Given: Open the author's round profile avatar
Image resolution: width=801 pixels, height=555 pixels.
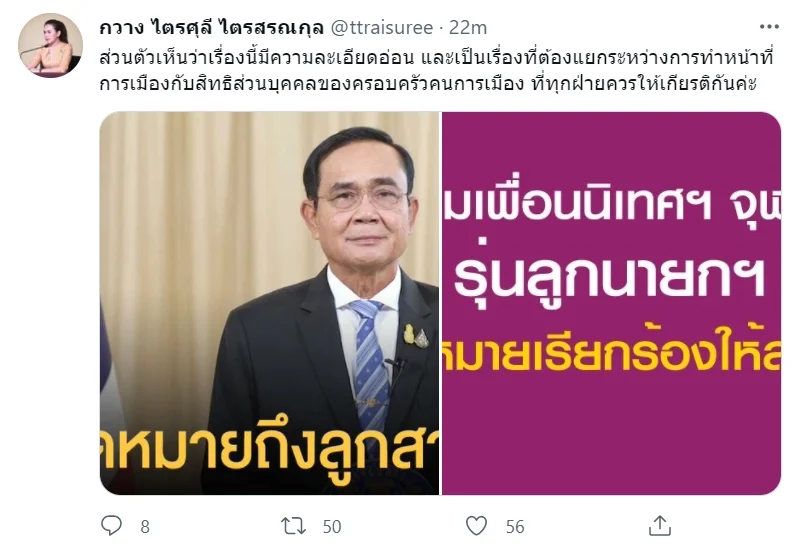Looking at the screenshot, I should 50,45.
